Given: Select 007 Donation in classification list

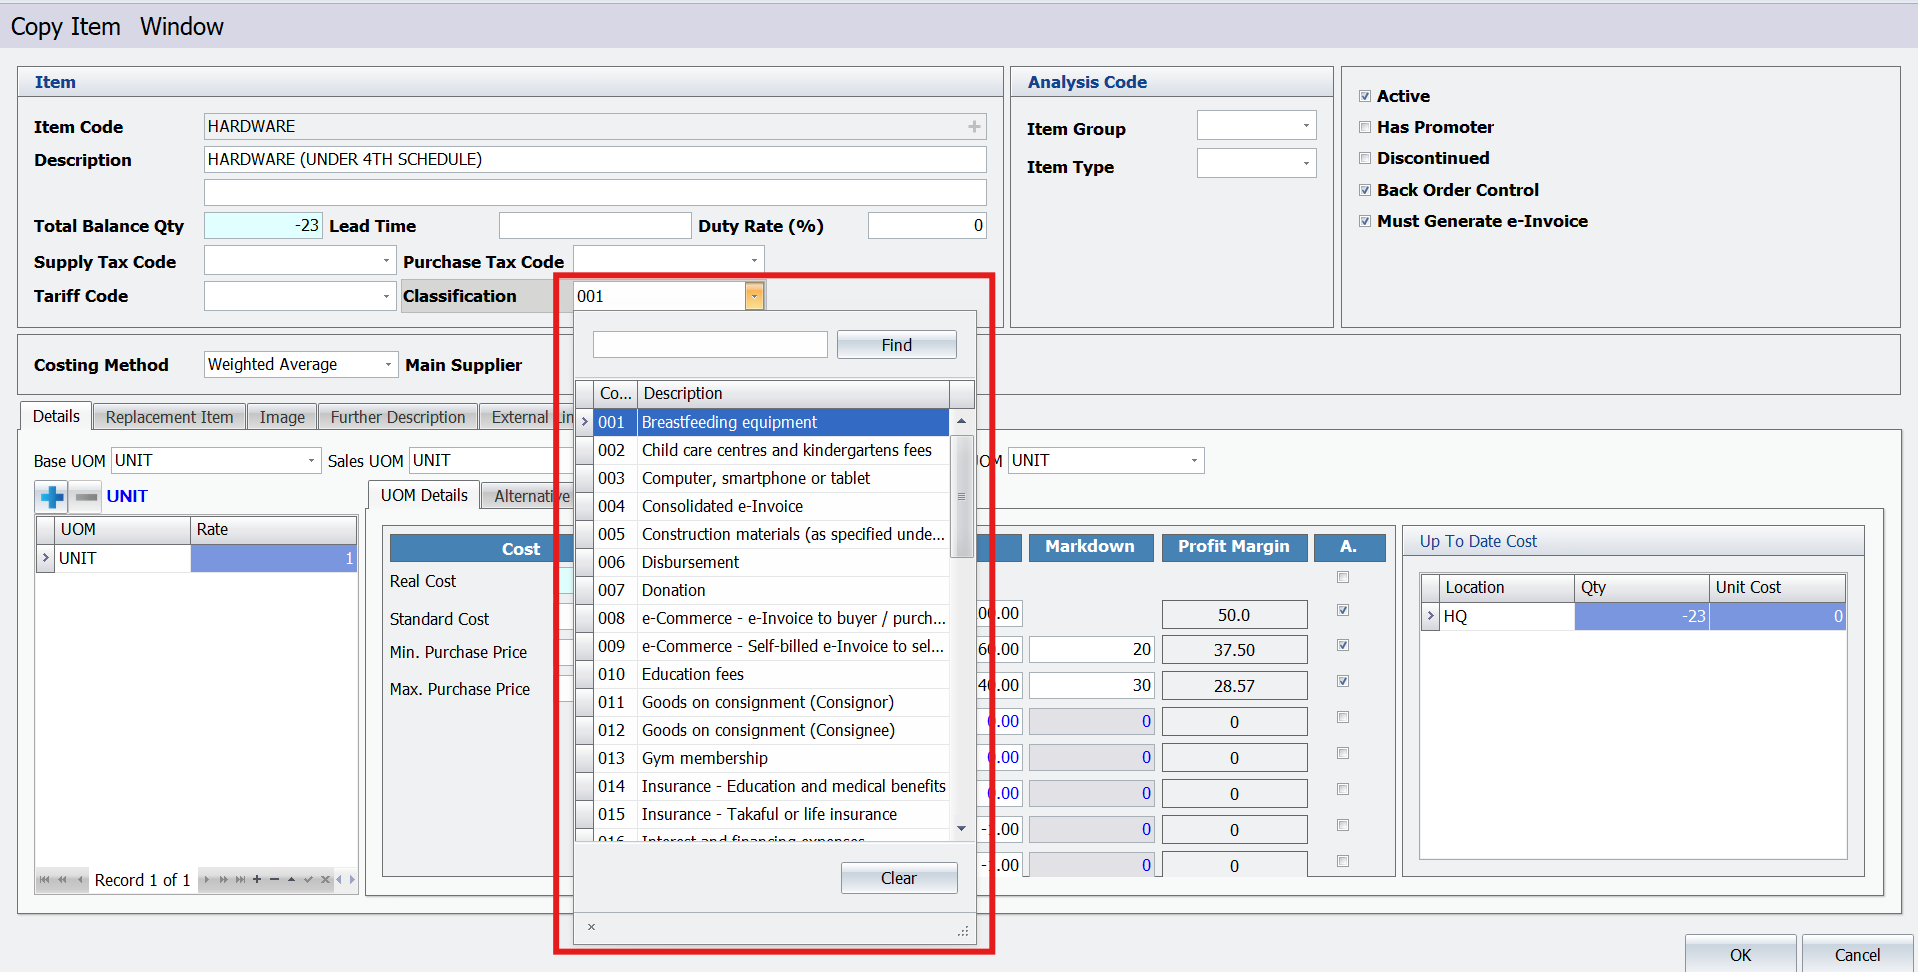Looking at the screenshot, I should [673, 590].
